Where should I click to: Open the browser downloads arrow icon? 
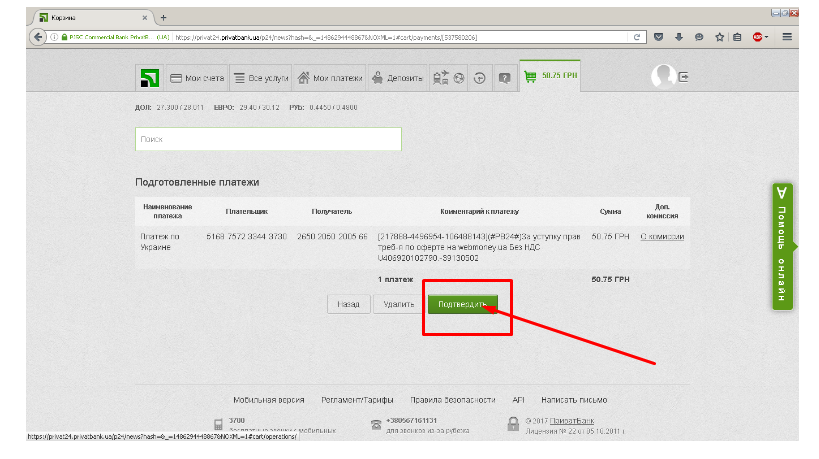(678, 37)
